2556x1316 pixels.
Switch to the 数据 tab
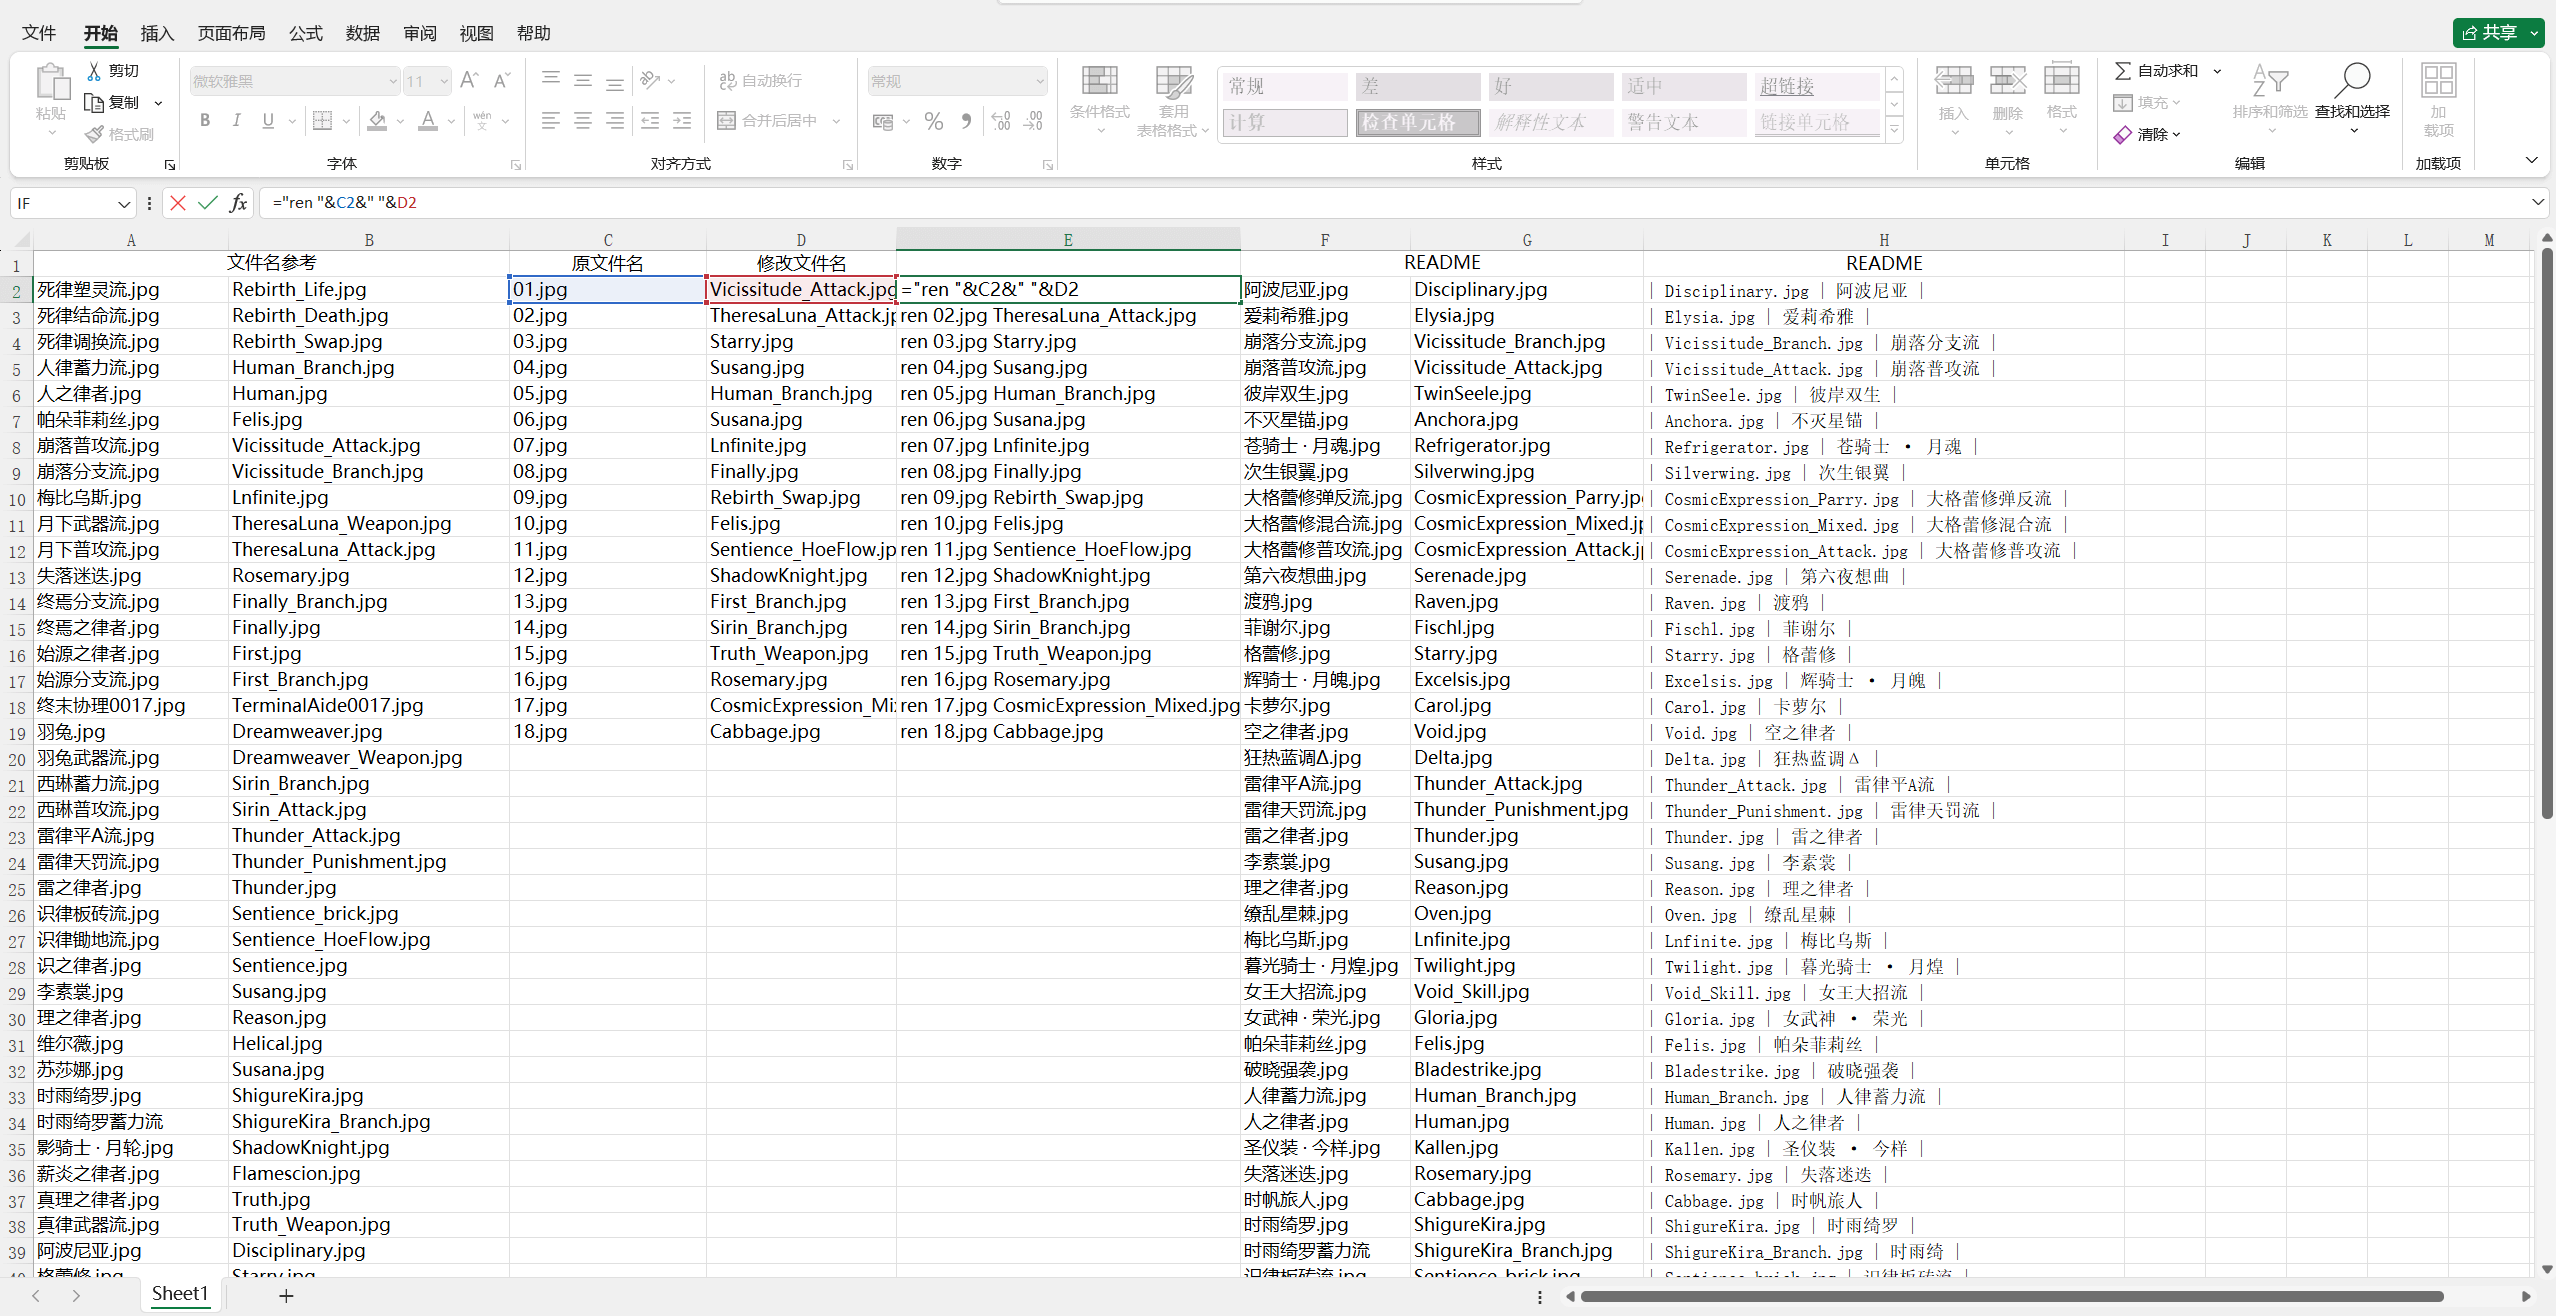(x=363, y=33)
